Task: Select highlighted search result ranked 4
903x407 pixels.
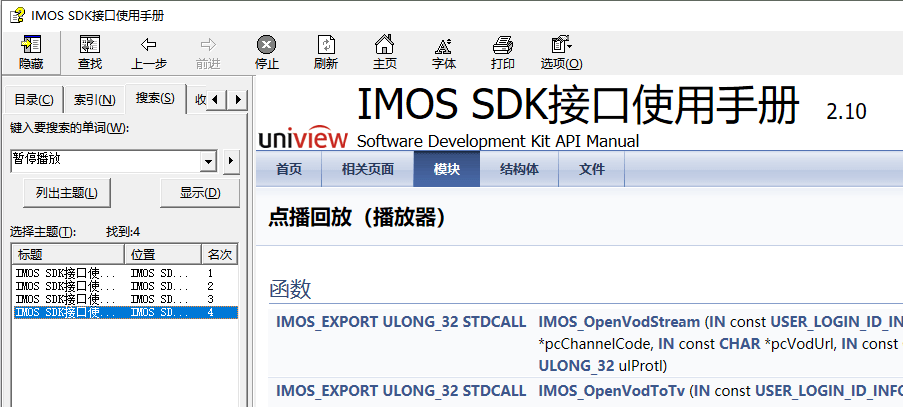Action: point(125,313)
